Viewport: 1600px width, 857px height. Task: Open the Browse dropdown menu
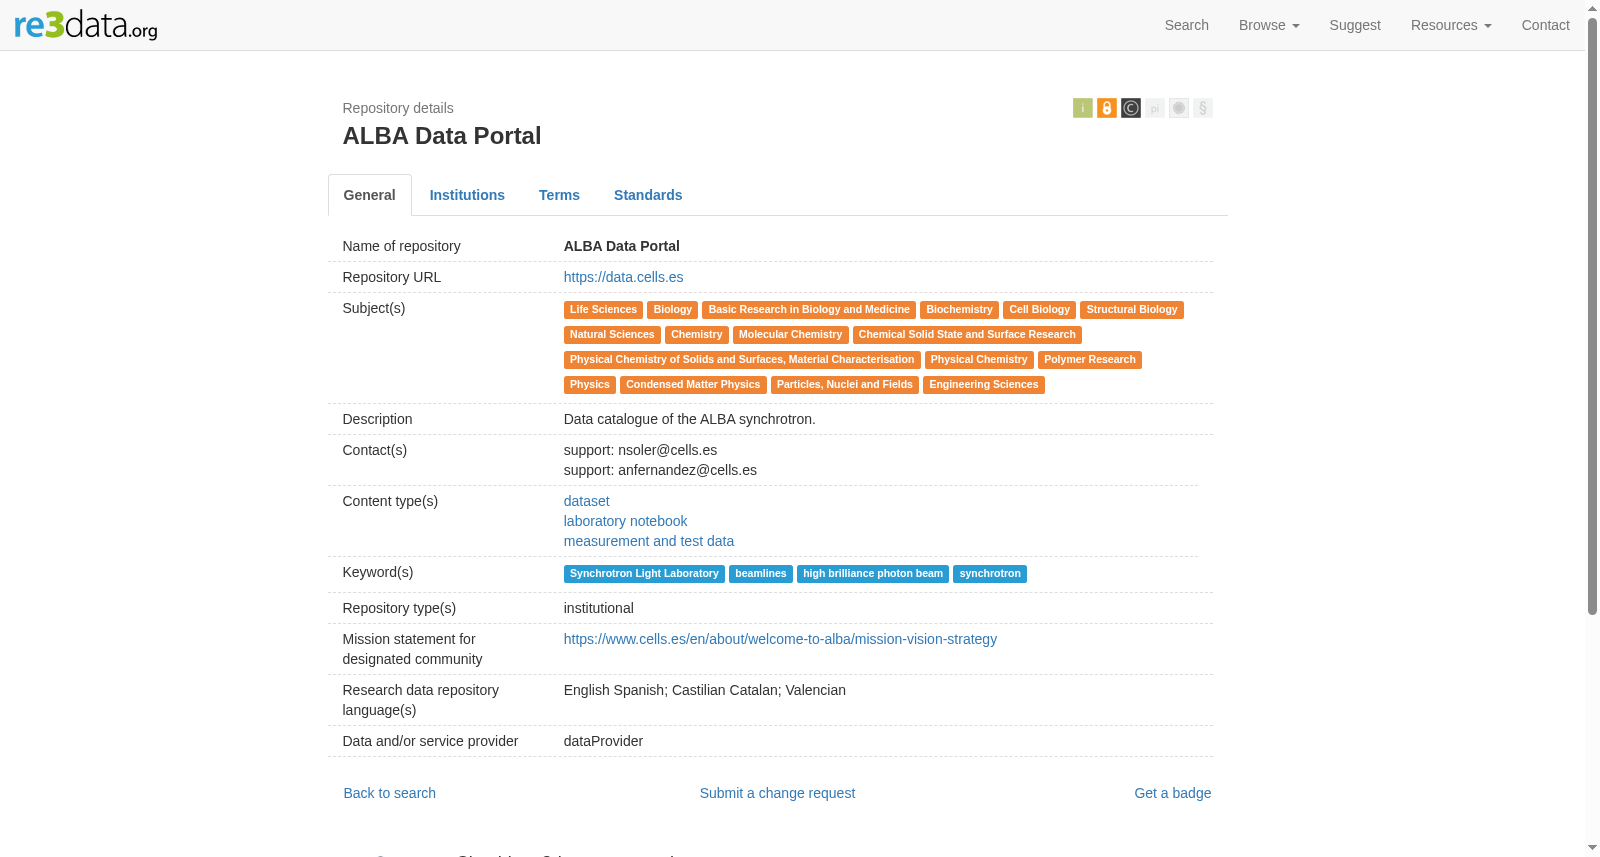pos(1269,25)
